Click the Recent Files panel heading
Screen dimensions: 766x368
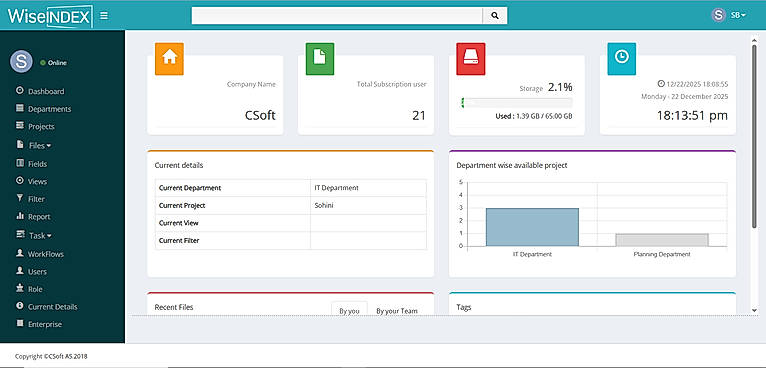coord(174,307)
